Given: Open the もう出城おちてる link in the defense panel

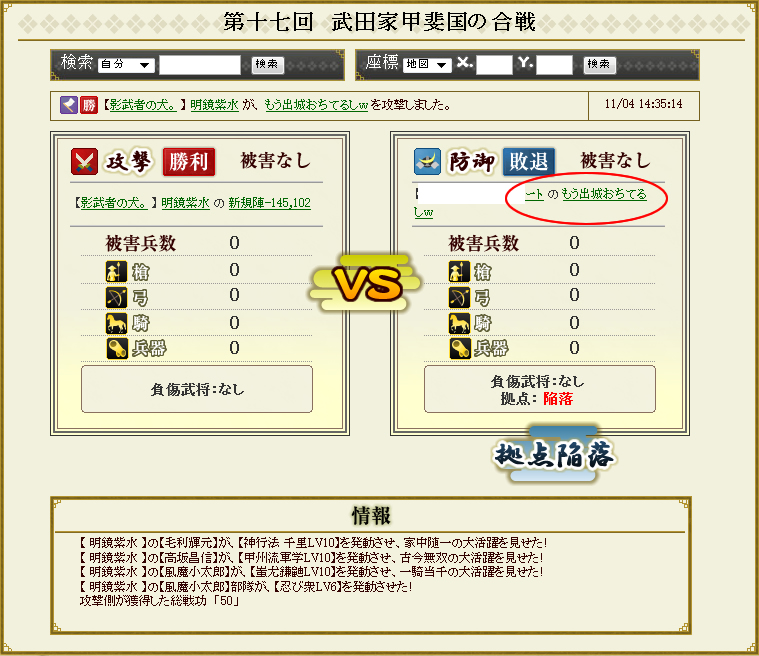Looking at the screenshot, I should click(x=604, y=194).
